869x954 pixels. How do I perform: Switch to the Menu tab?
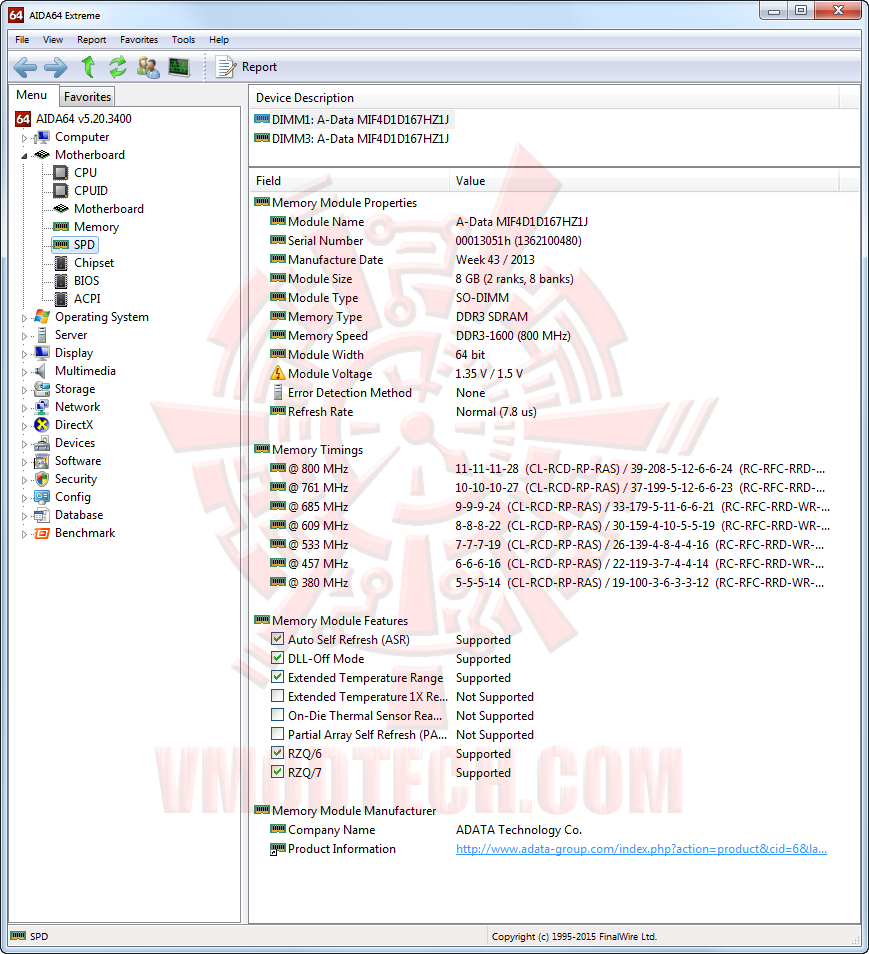pyautogui.click(x=32, y=95)
